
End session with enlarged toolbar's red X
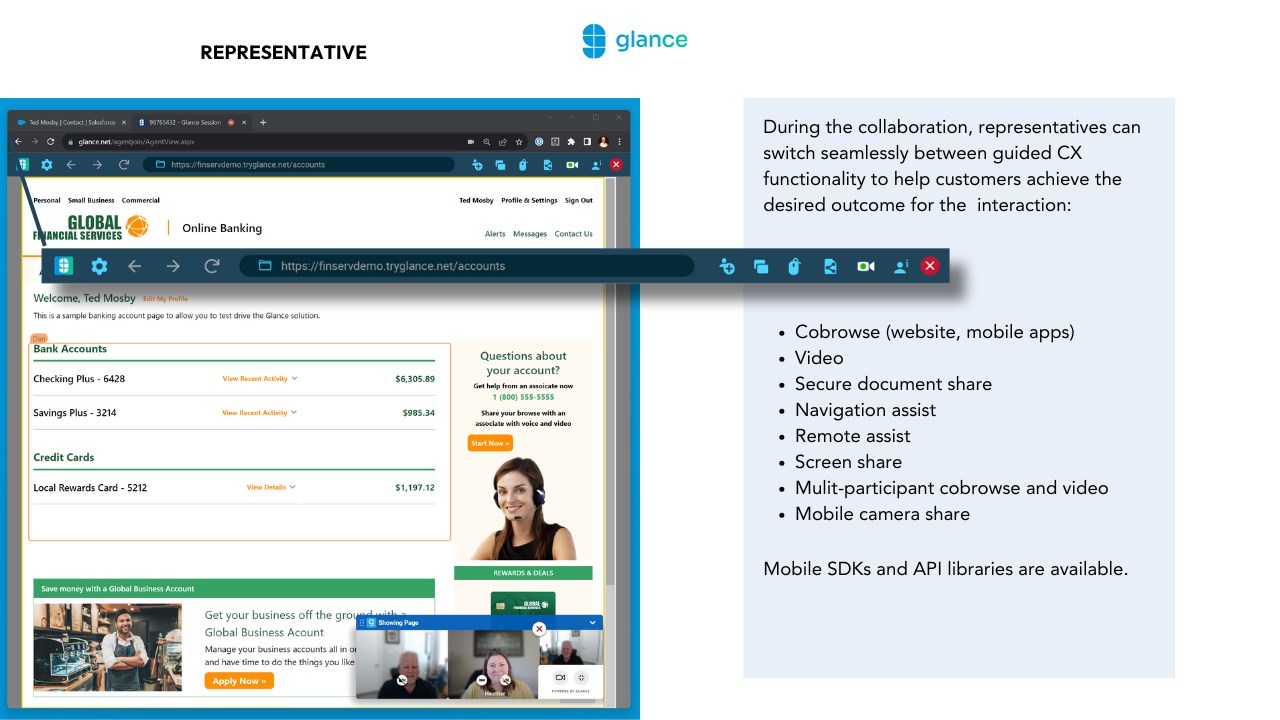930,265
